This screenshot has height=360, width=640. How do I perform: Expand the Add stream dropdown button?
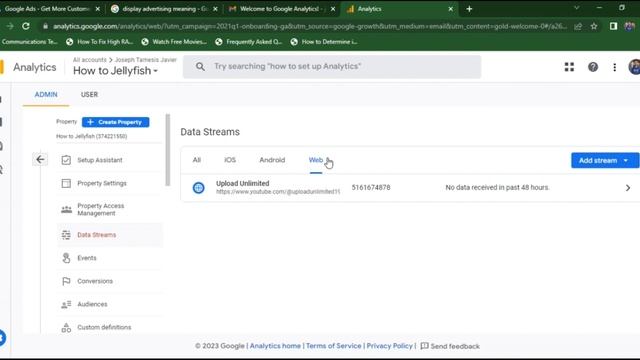tap(605, 160)
